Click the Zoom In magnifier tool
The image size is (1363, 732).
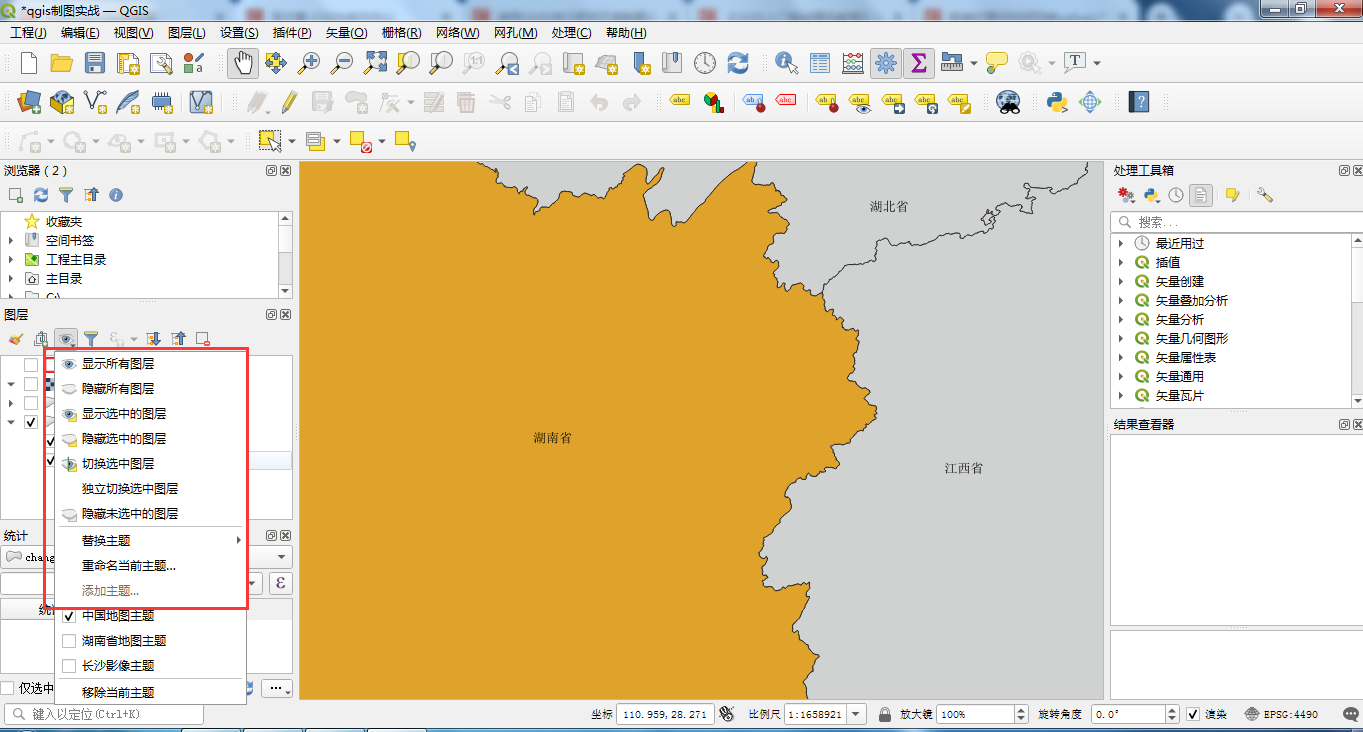coord(309,63)
